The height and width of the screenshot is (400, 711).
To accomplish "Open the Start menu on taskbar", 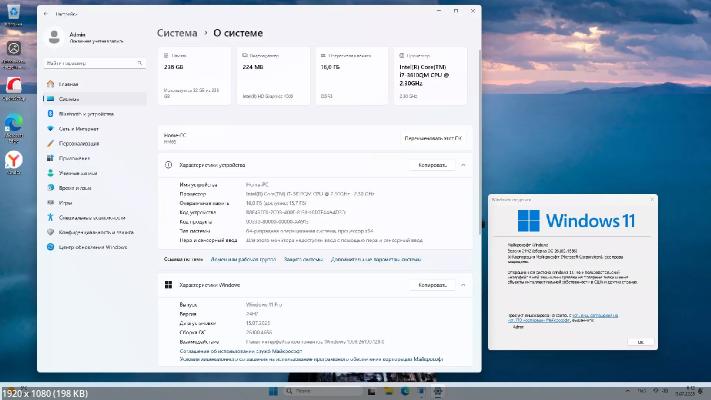I will click(x=273, y=391).
